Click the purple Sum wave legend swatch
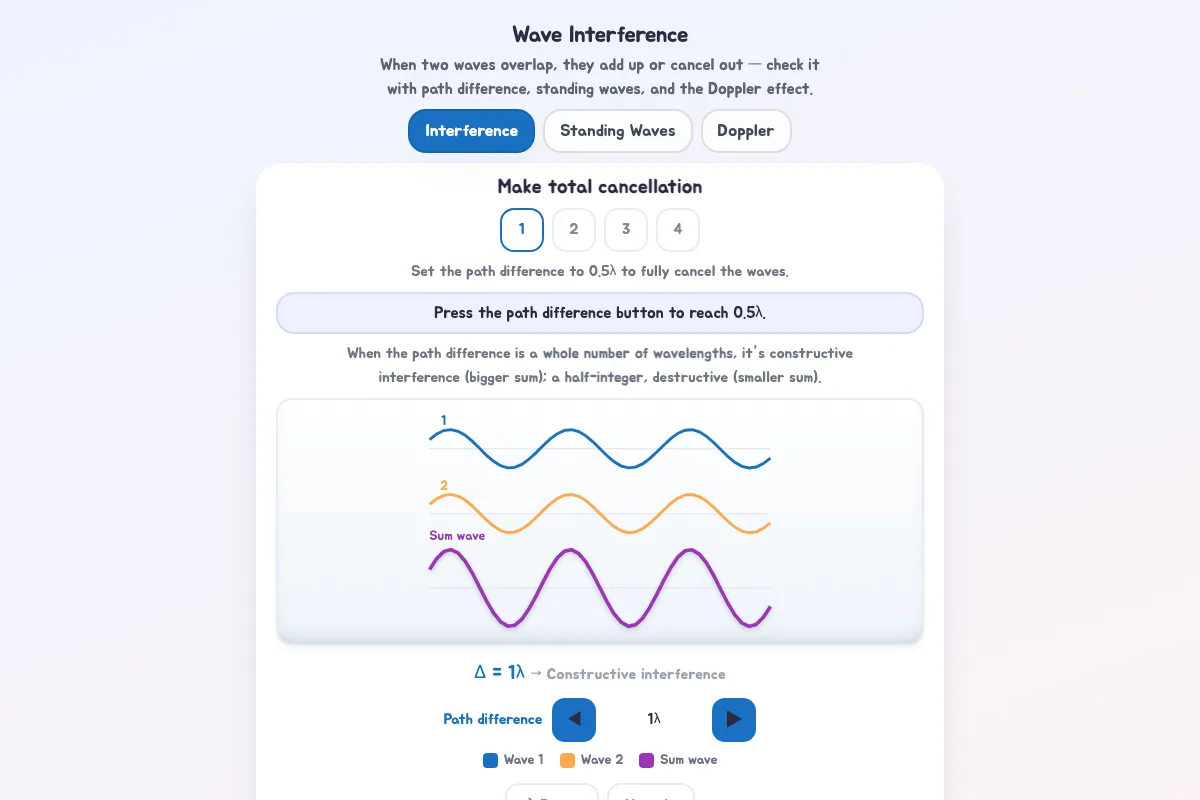 pyautogui.click(x=646, y=760)
